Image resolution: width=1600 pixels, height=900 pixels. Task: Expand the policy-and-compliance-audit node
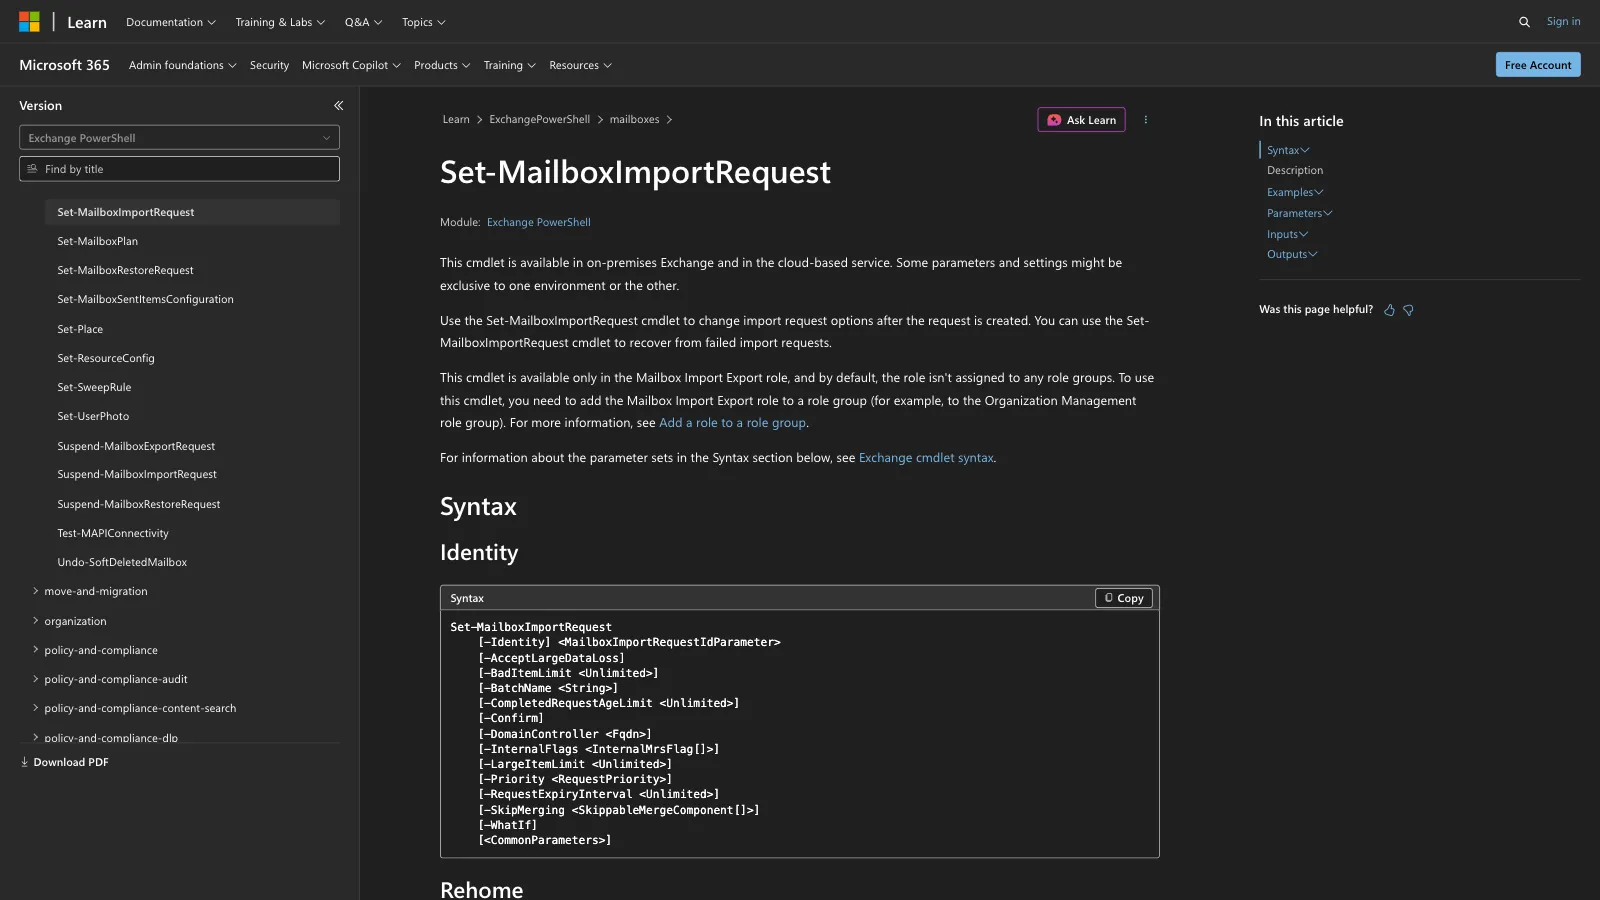point(35,679)
